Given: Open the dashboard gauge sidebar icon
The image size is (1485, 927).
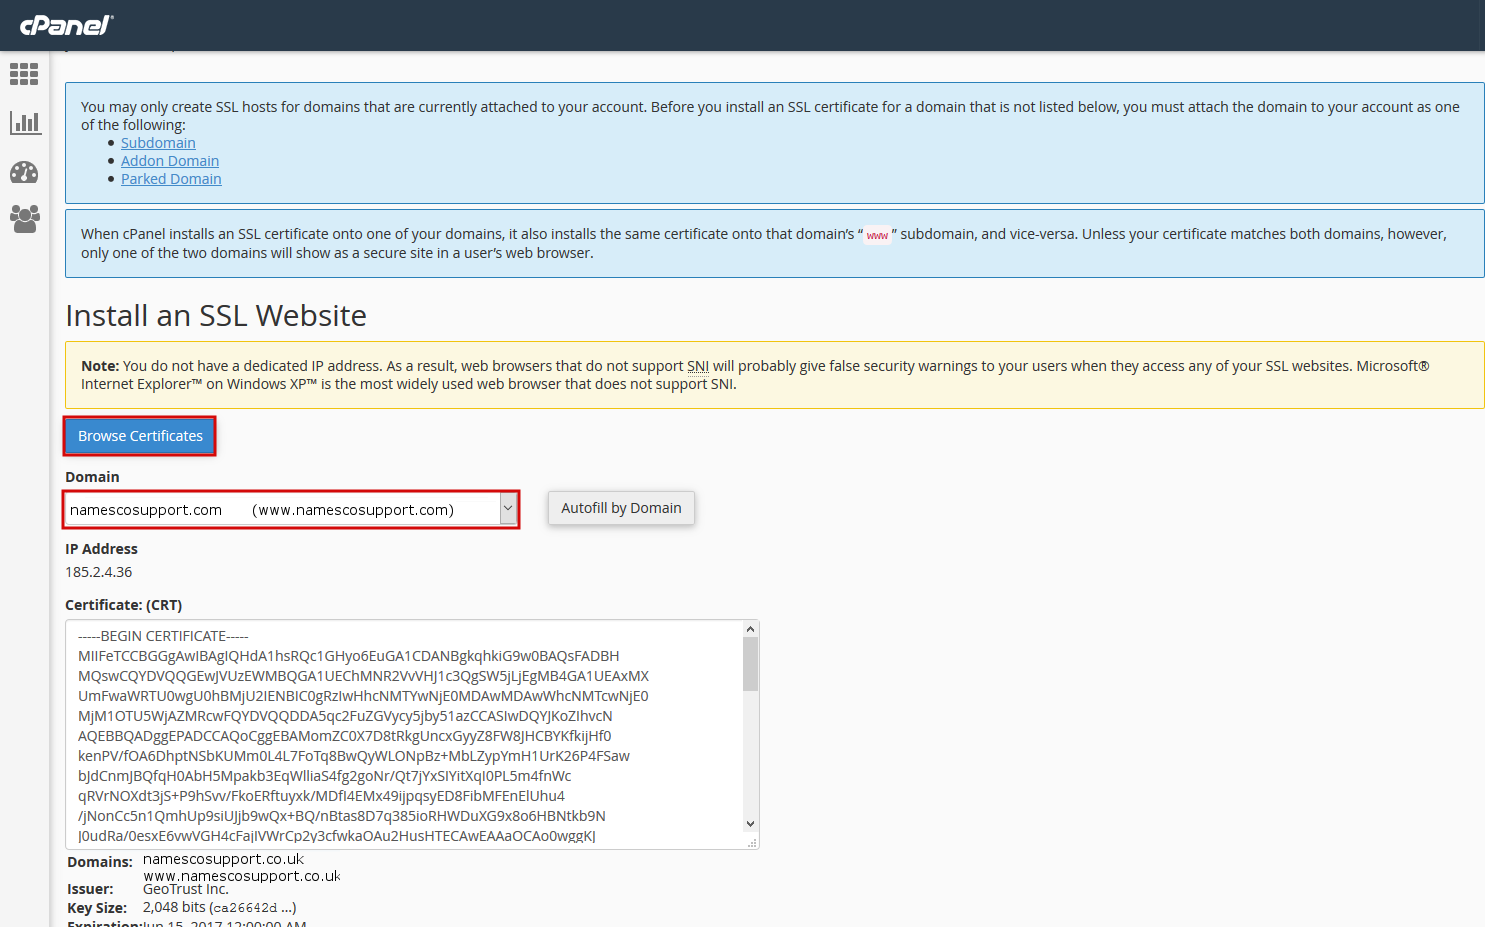Looking at the screenshot, I should (24, 172).
